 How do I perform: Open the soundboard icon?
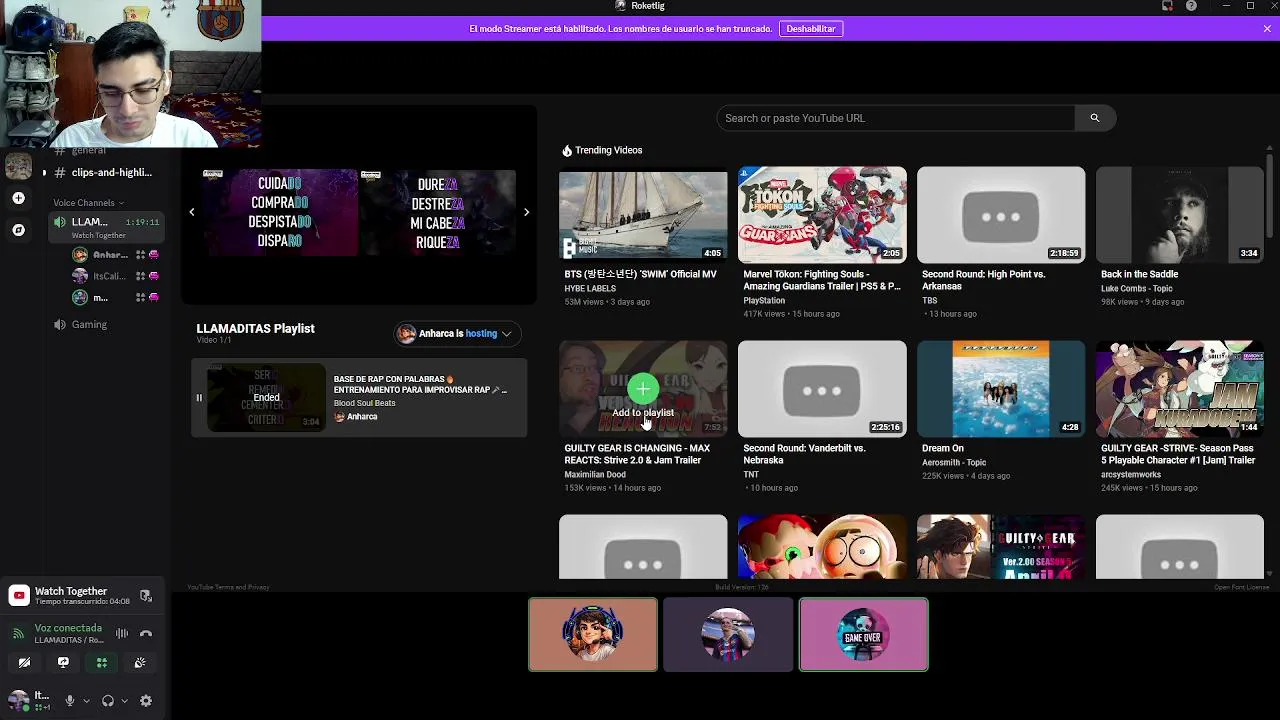pos(140,662)
